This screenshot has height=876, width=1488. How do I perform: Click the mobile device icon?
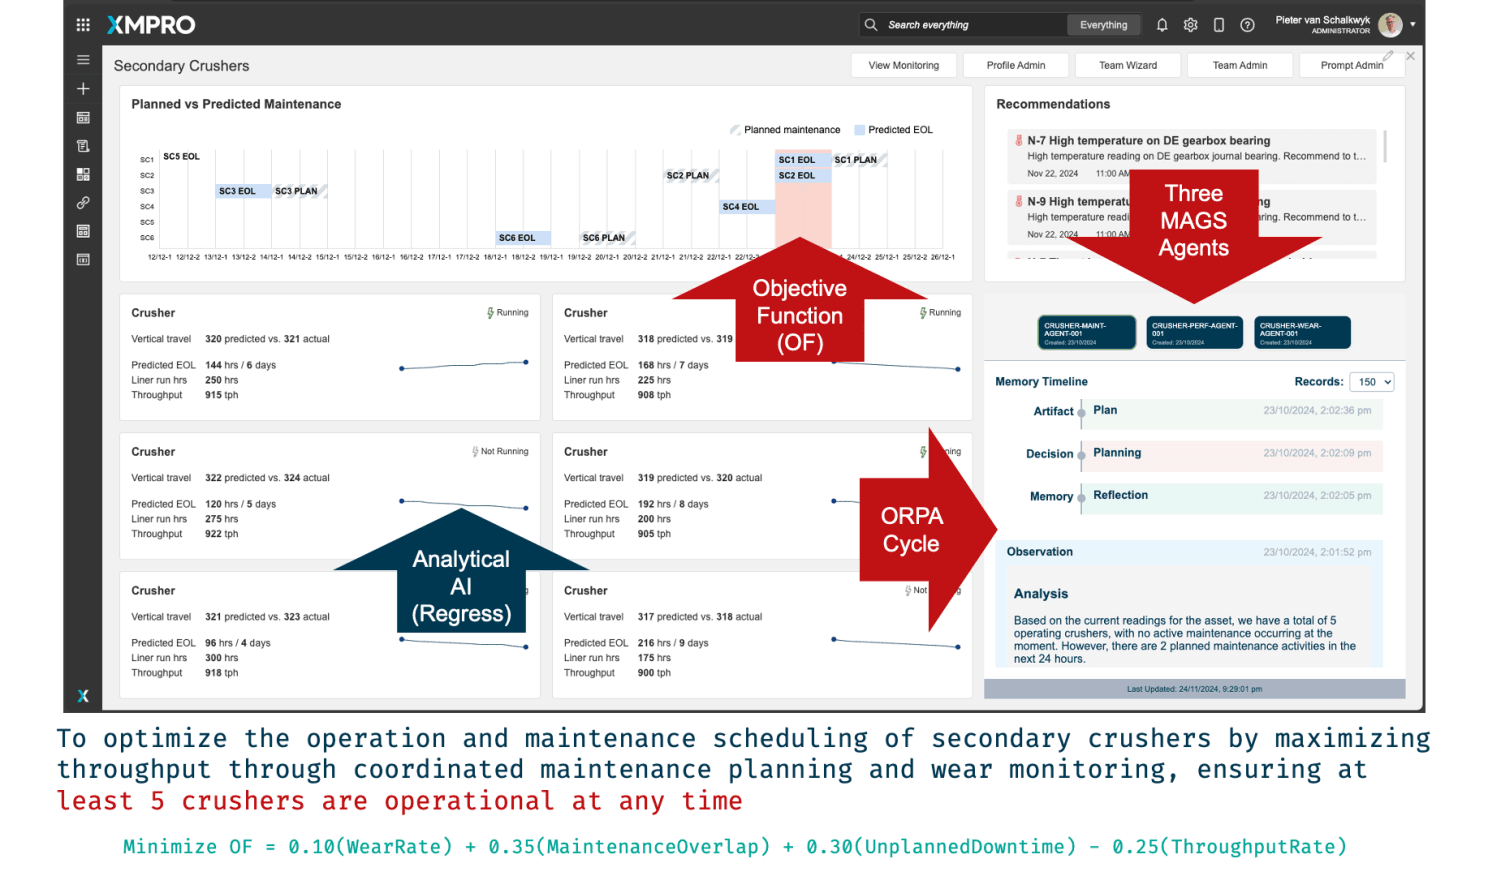pos(1219,25)
